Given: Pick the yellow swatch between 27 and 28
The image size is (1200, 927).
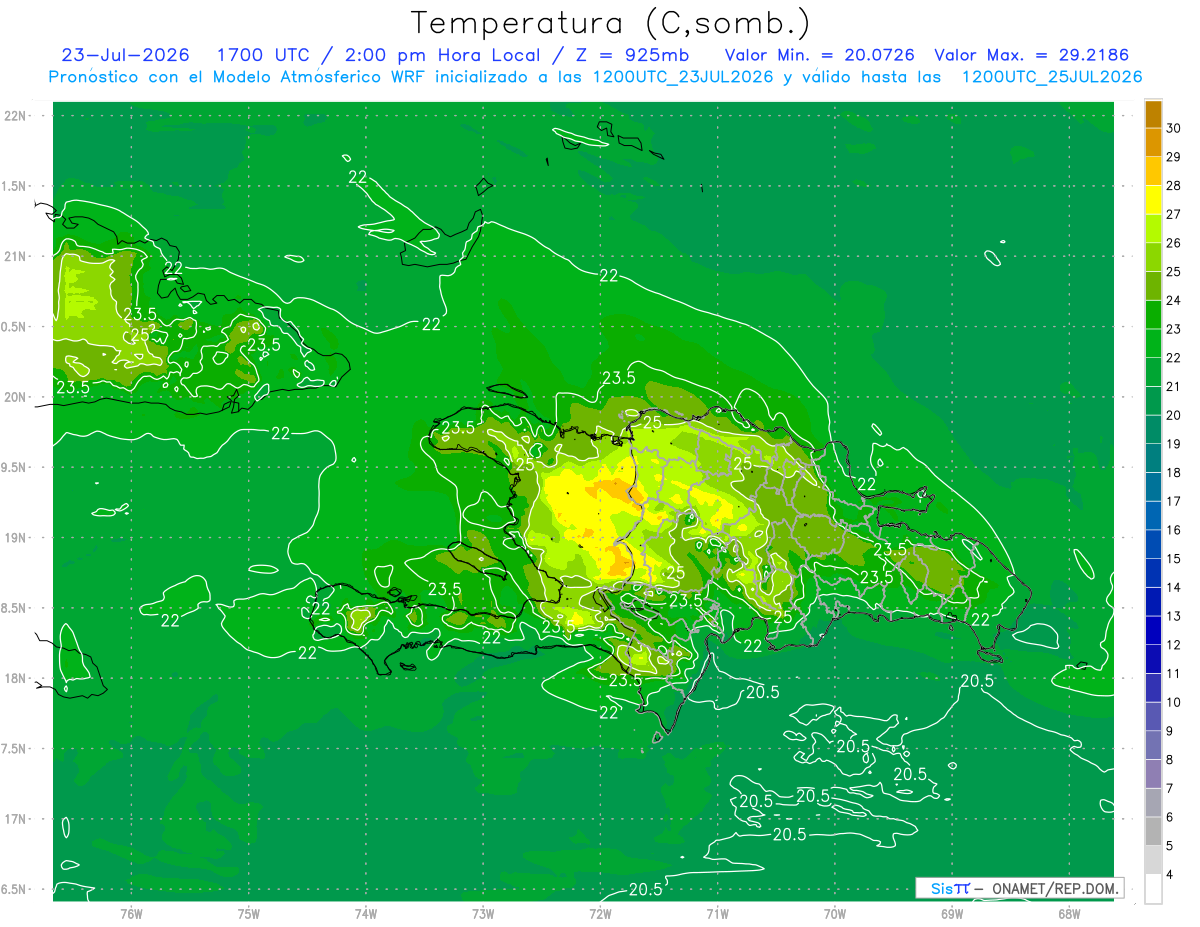Looking at the screenshot, I should tap(1153, 200).
